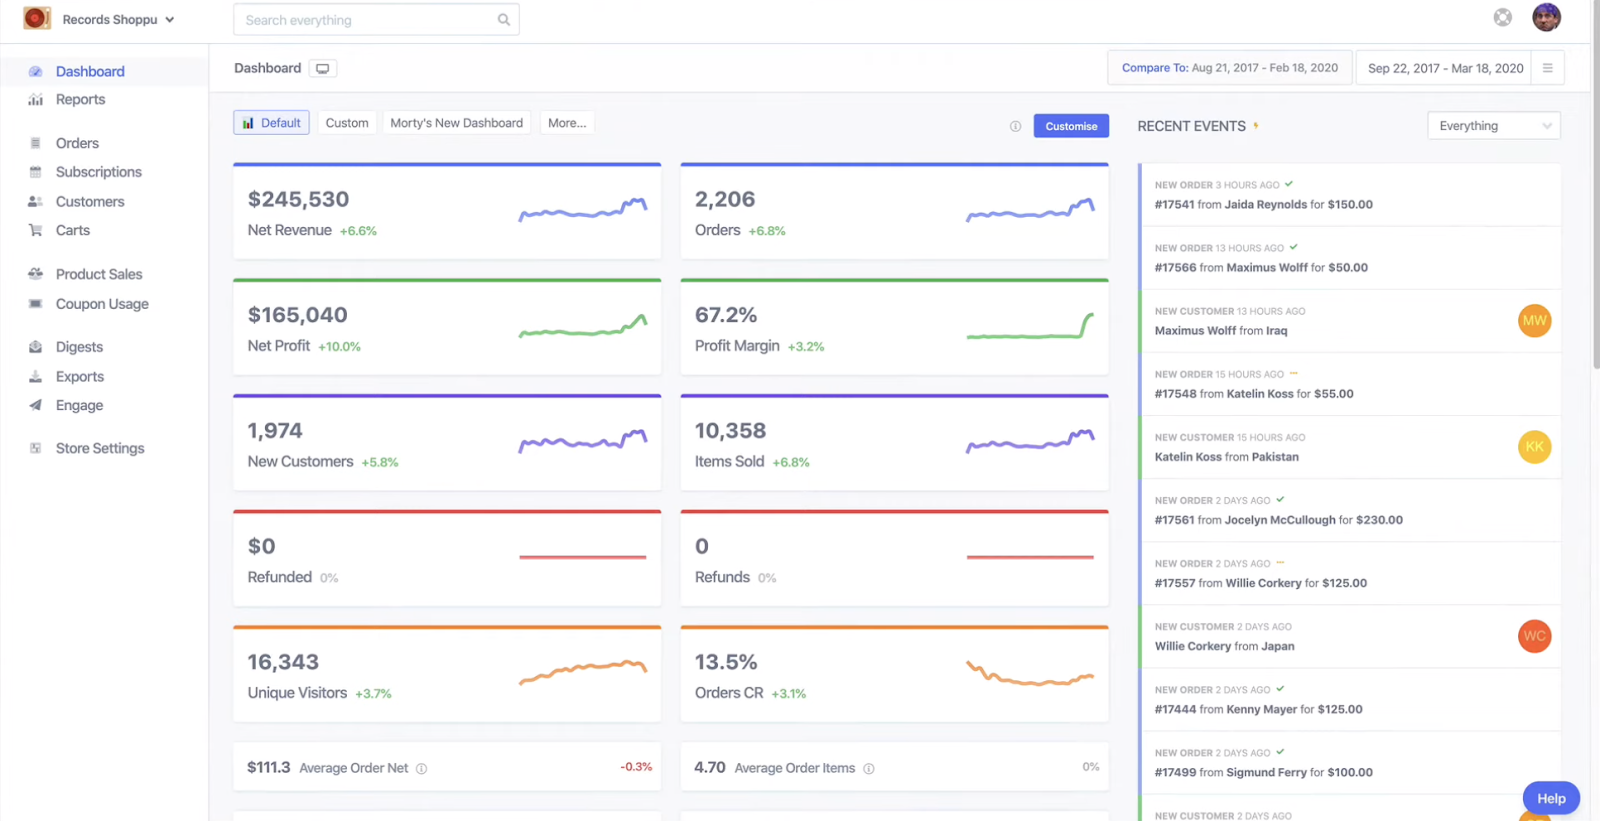The width and height of the screenshot is (1600, 821).
Task: Open order #17561 from Jocelyn McCullough
Action: click(1350, 510)
